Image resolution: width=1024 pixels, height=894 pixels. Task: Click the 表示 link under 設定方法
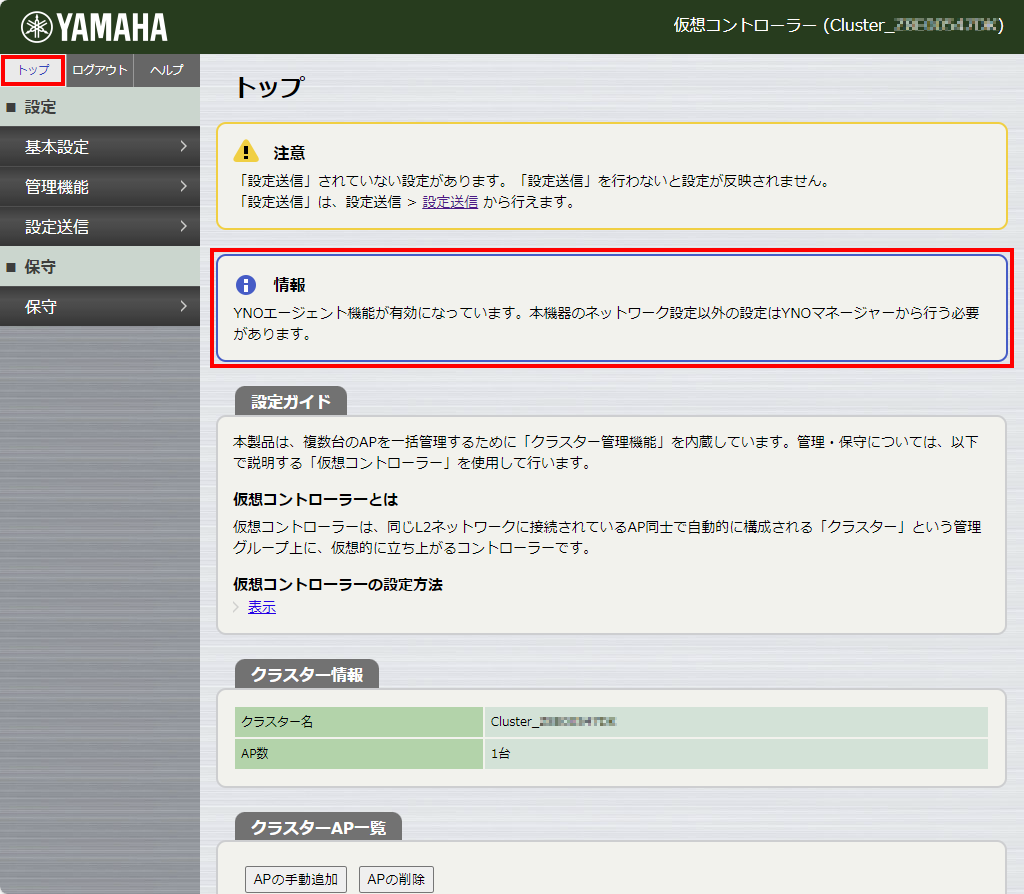[x=262, y=607]
